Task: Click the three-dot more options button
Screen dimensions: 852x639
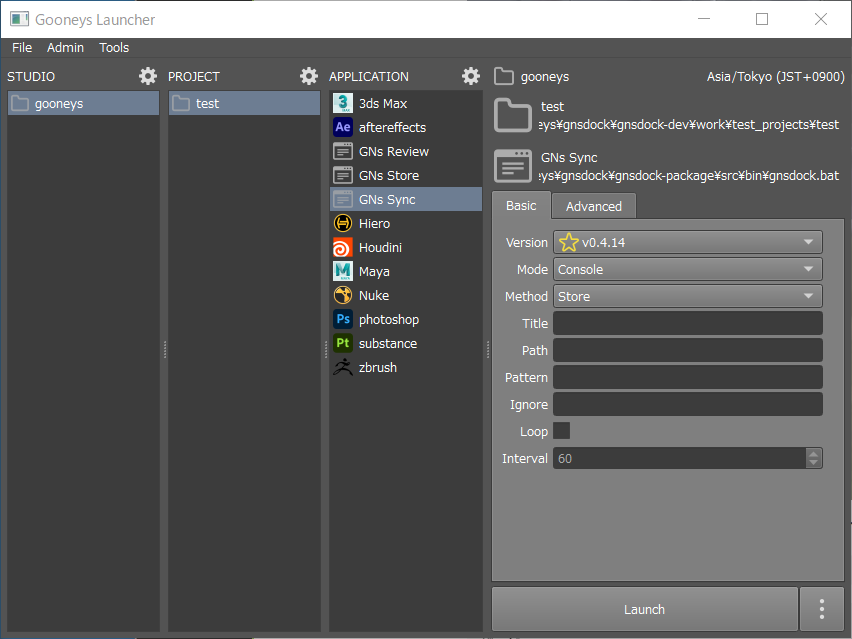Action: click(821, 609)
